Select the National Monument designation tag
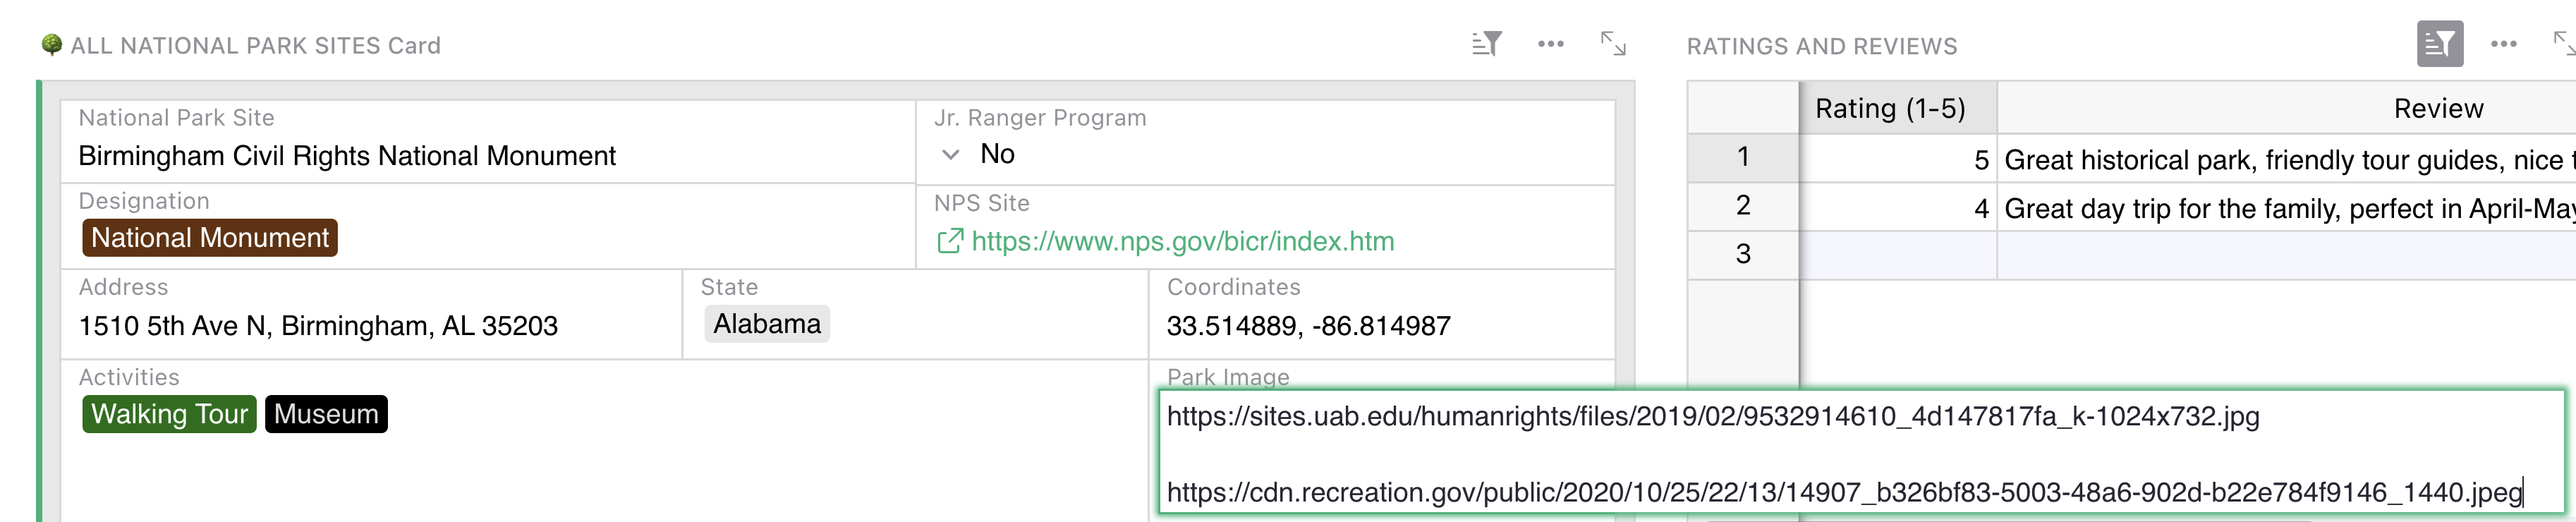This screenshot has height=522, width=2576. [210, 238]
